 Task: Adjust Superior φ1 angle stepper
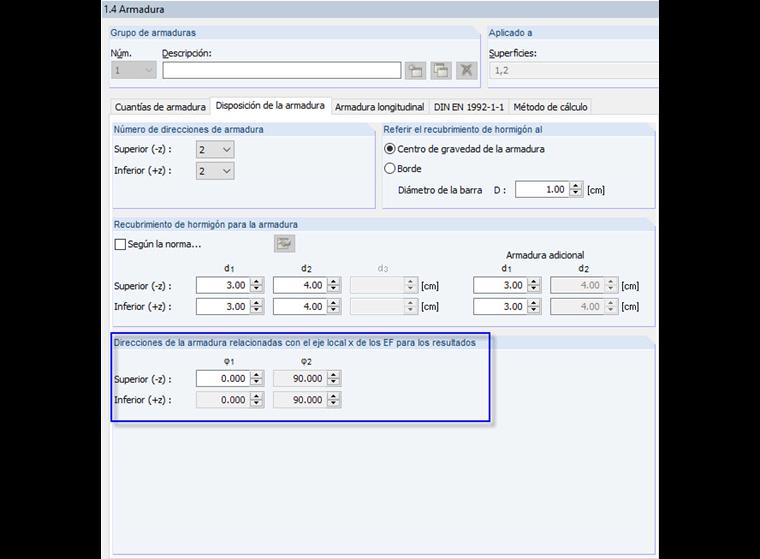tap(256, 379)
